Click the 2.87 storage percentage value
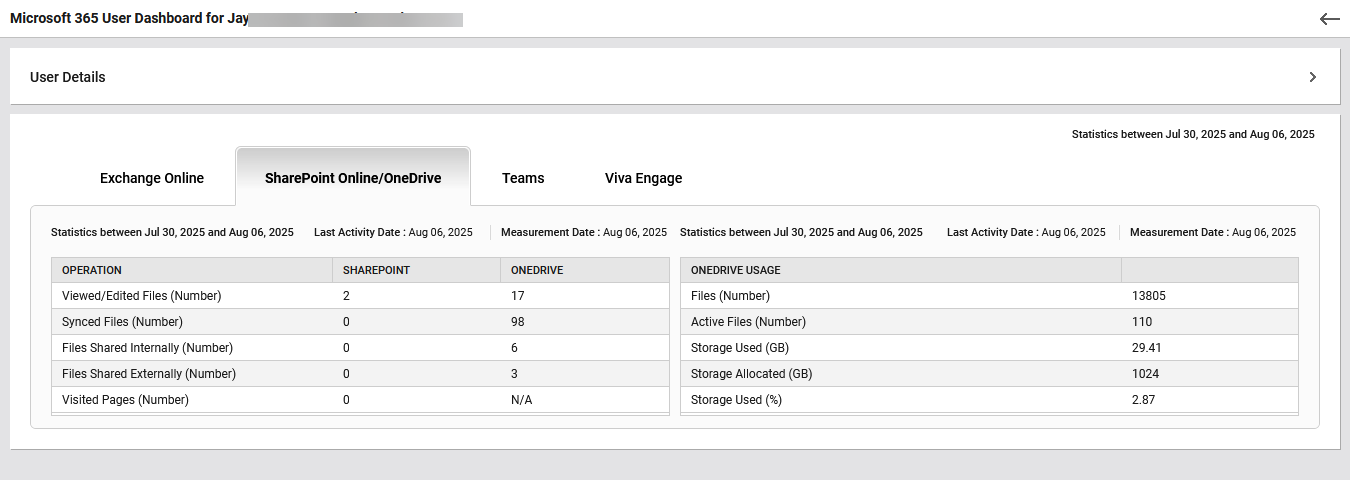Image resolution: width=1350 pixels, height=480 pixels. (1143, 400)
